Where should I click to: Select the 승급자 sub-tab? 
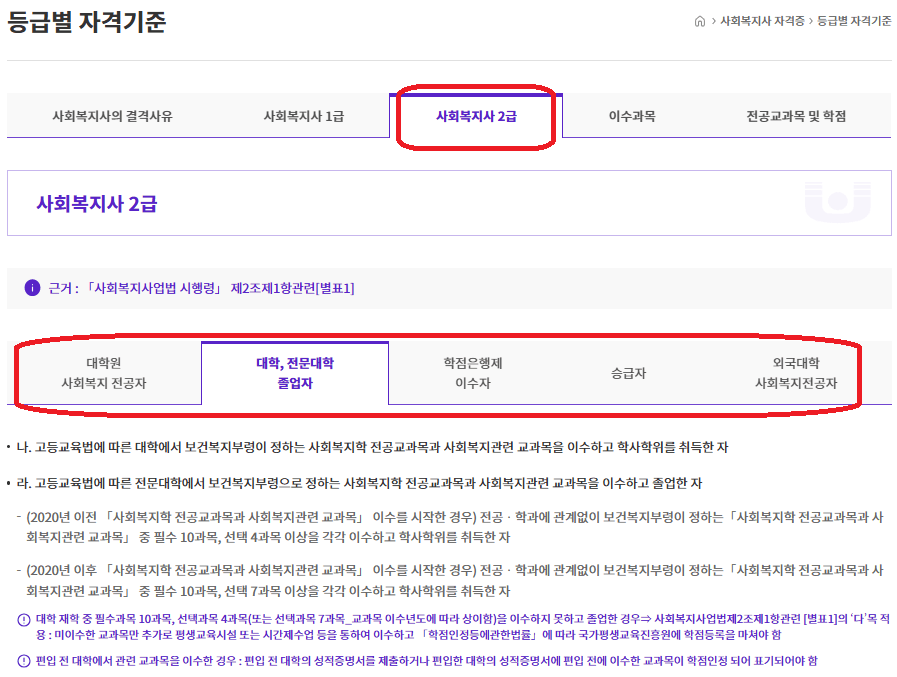pos(628,373)
